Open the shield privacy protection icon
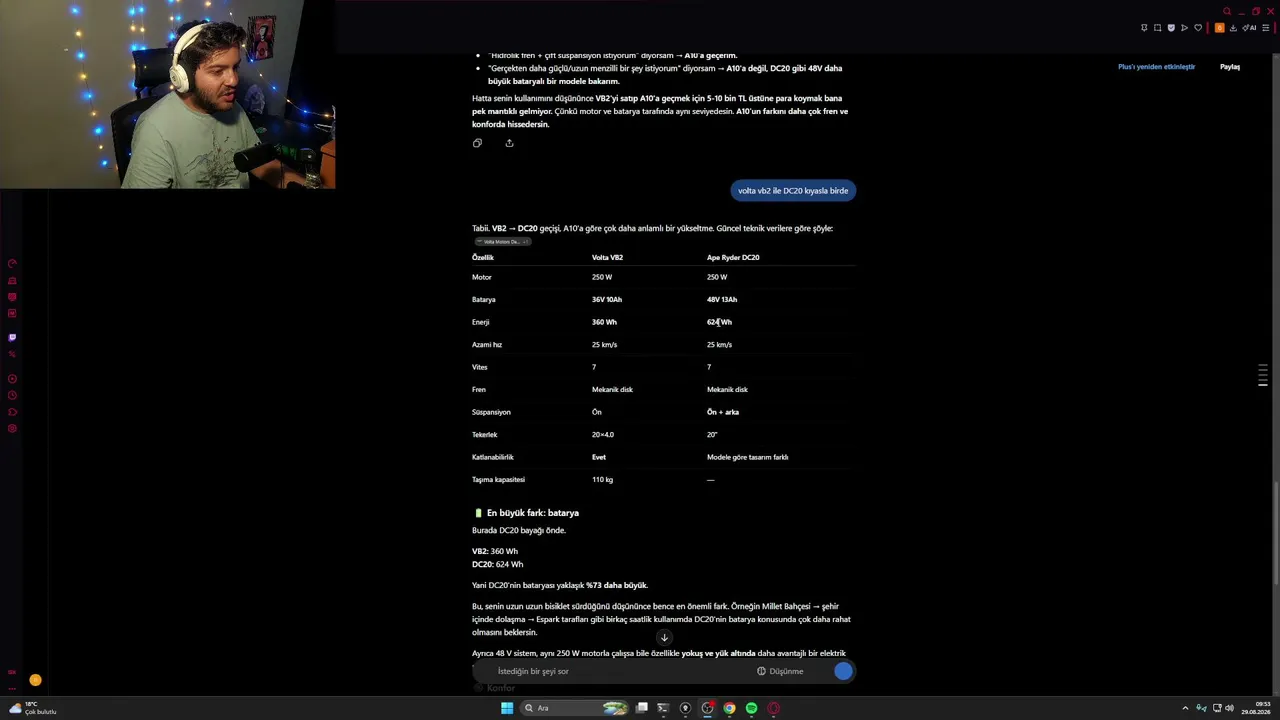 point(1171,28)
